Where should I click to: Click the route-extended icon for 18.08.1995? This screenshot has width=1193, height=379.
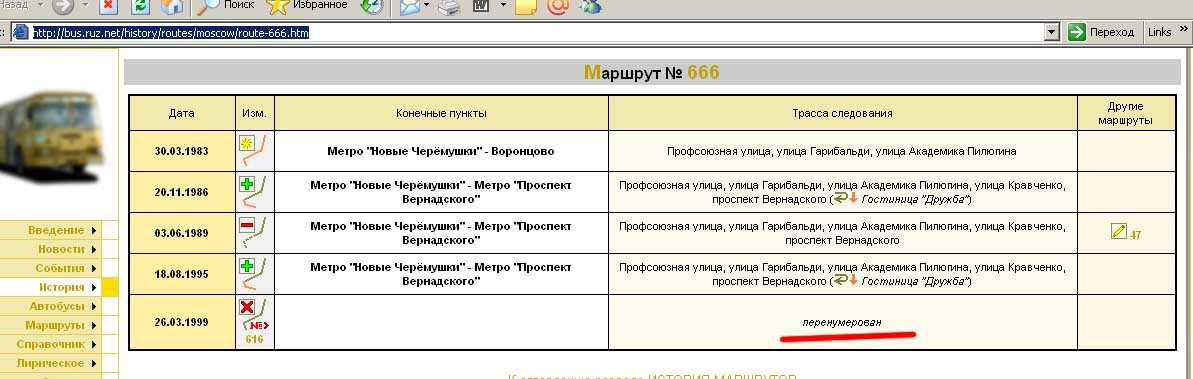click(254, 274)
